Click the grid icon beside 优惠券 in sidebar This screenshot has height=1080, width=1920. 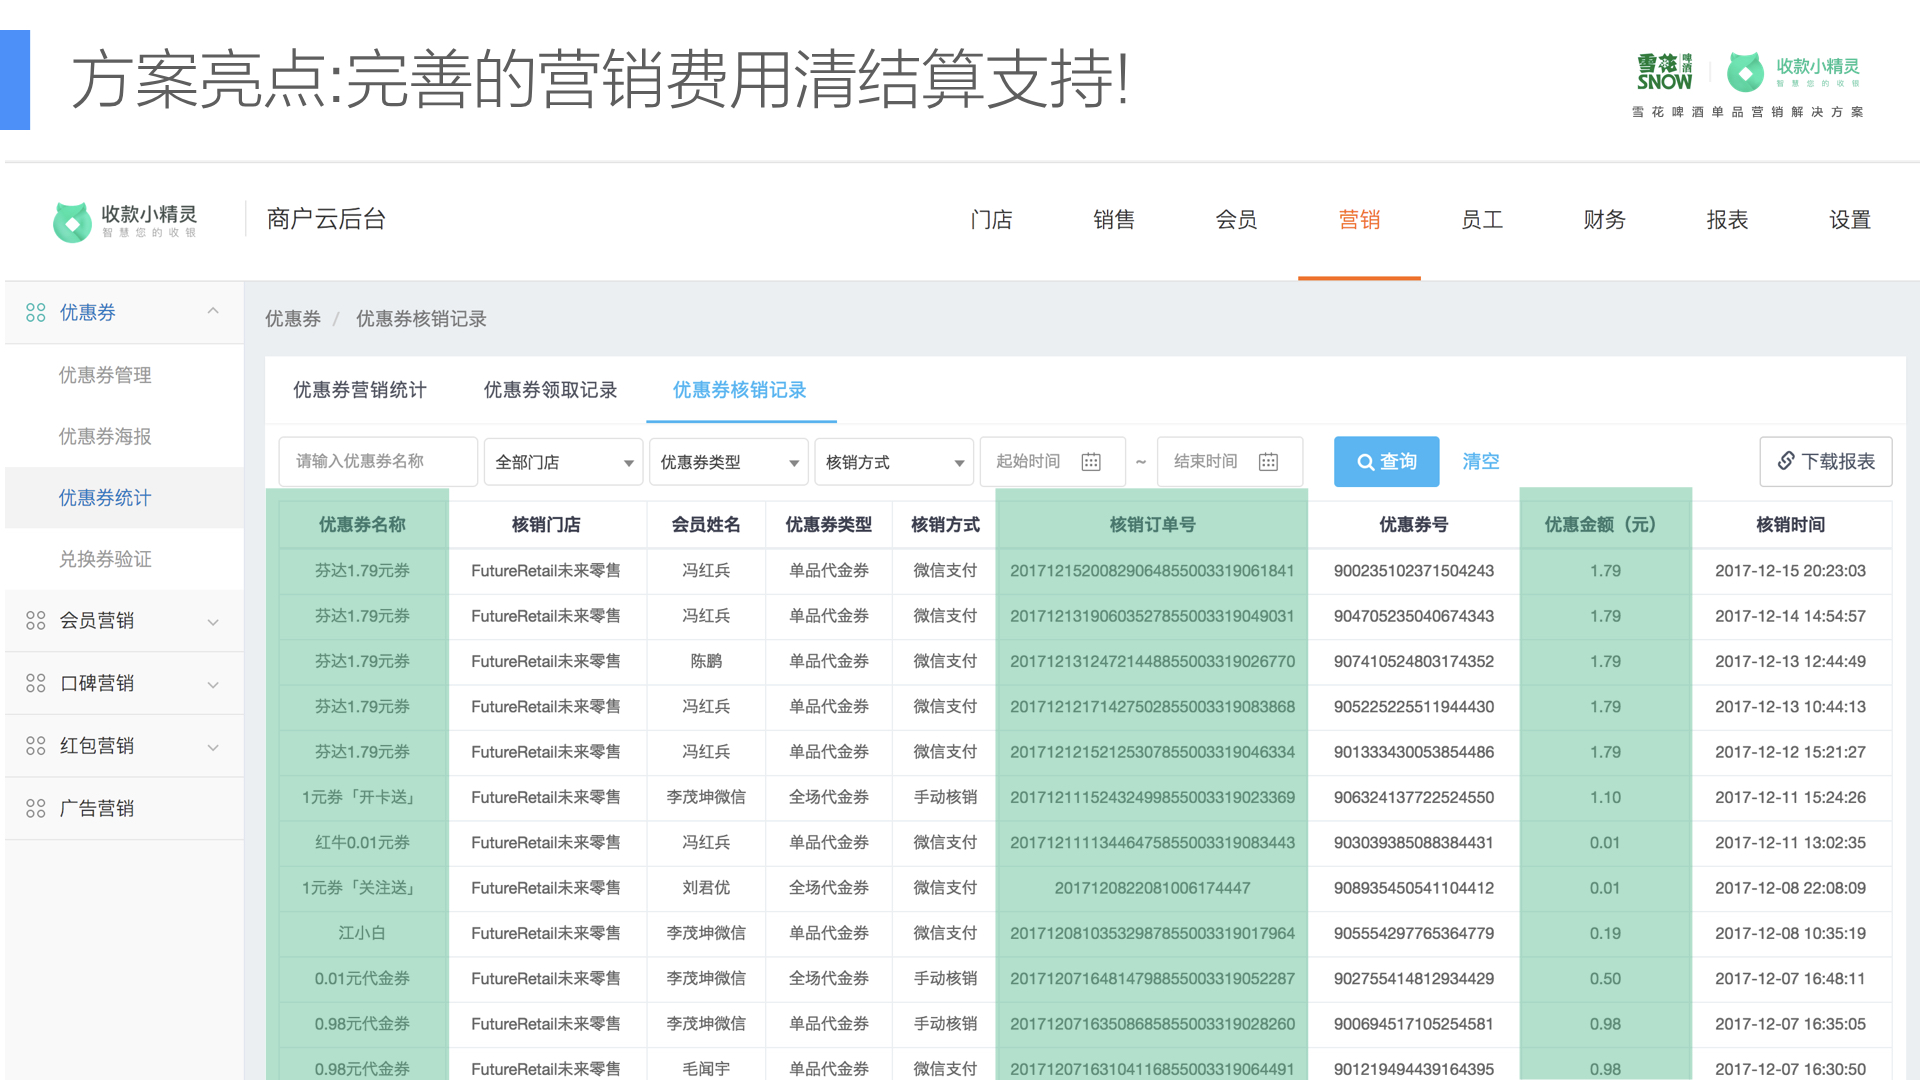click(36, 313)
